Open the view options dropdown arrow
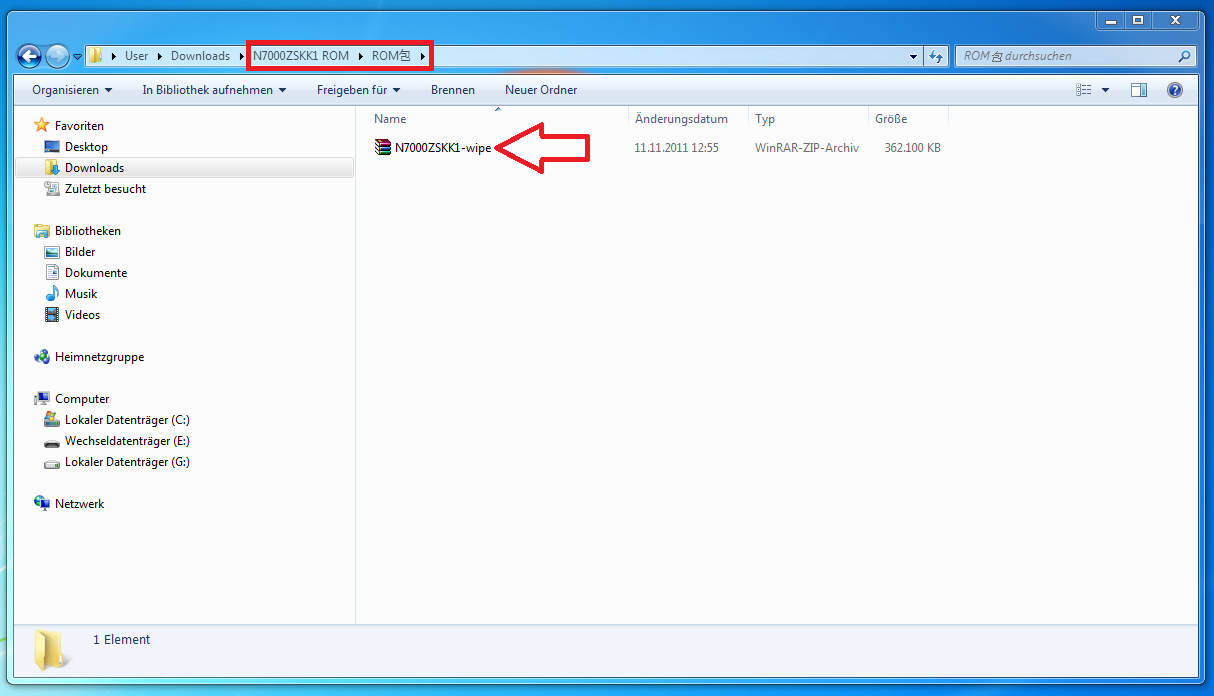 point(1105,90)
